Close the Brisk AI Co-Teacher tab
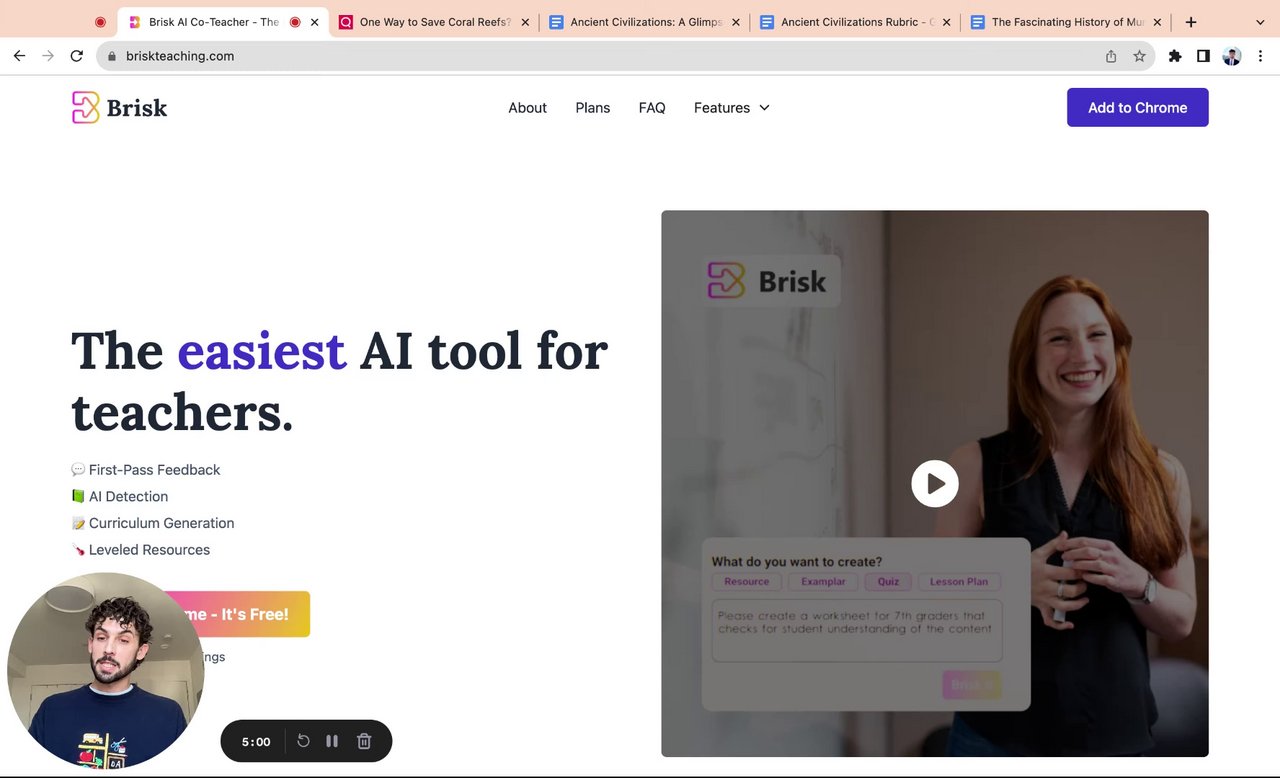The image size is (1280, 778). (x=315, y=22)
